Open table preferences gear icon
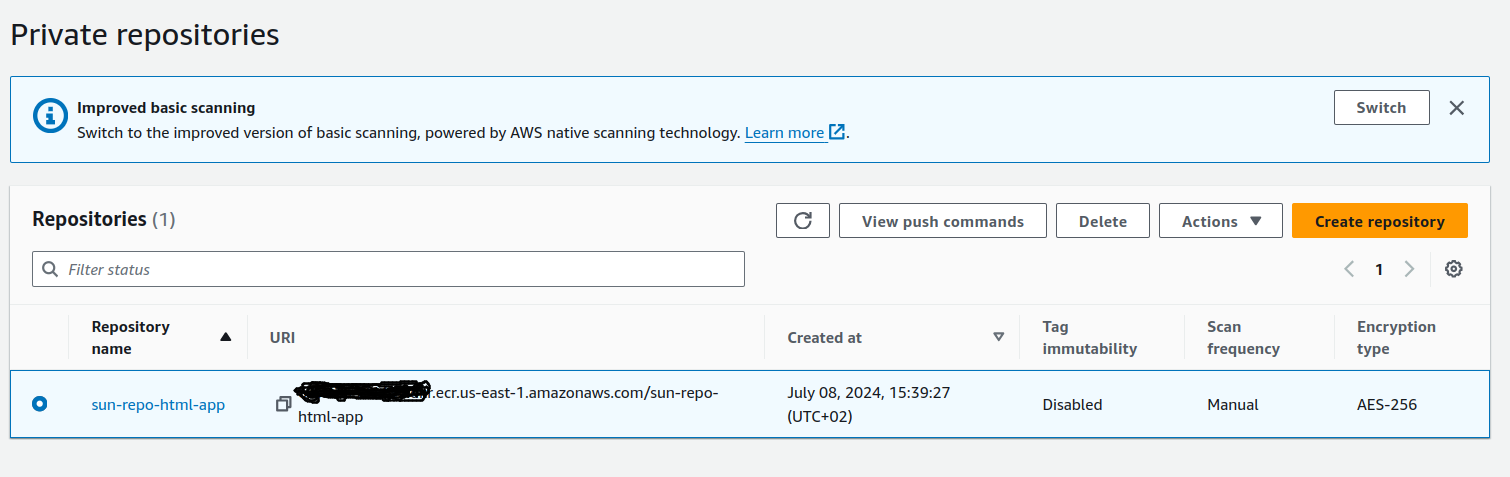Viewport: 1510px width, 477px height. [1454, 269]
